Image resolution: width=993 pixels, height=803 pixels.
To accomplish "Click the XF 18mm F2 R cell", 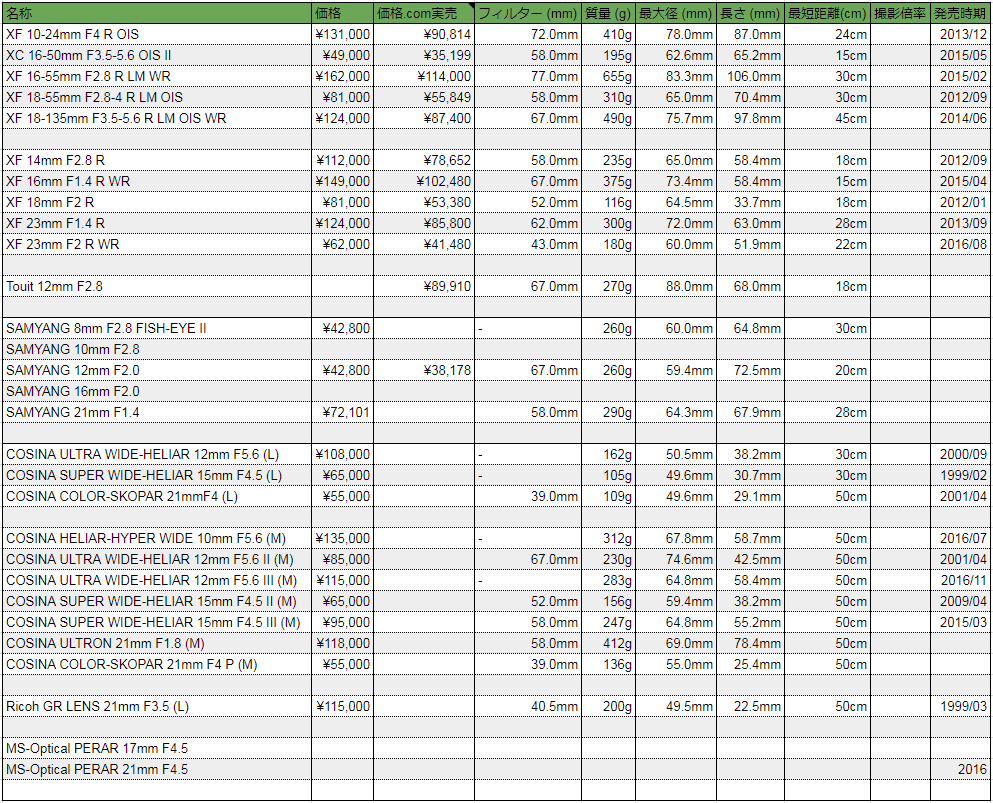I will (156, 202).
